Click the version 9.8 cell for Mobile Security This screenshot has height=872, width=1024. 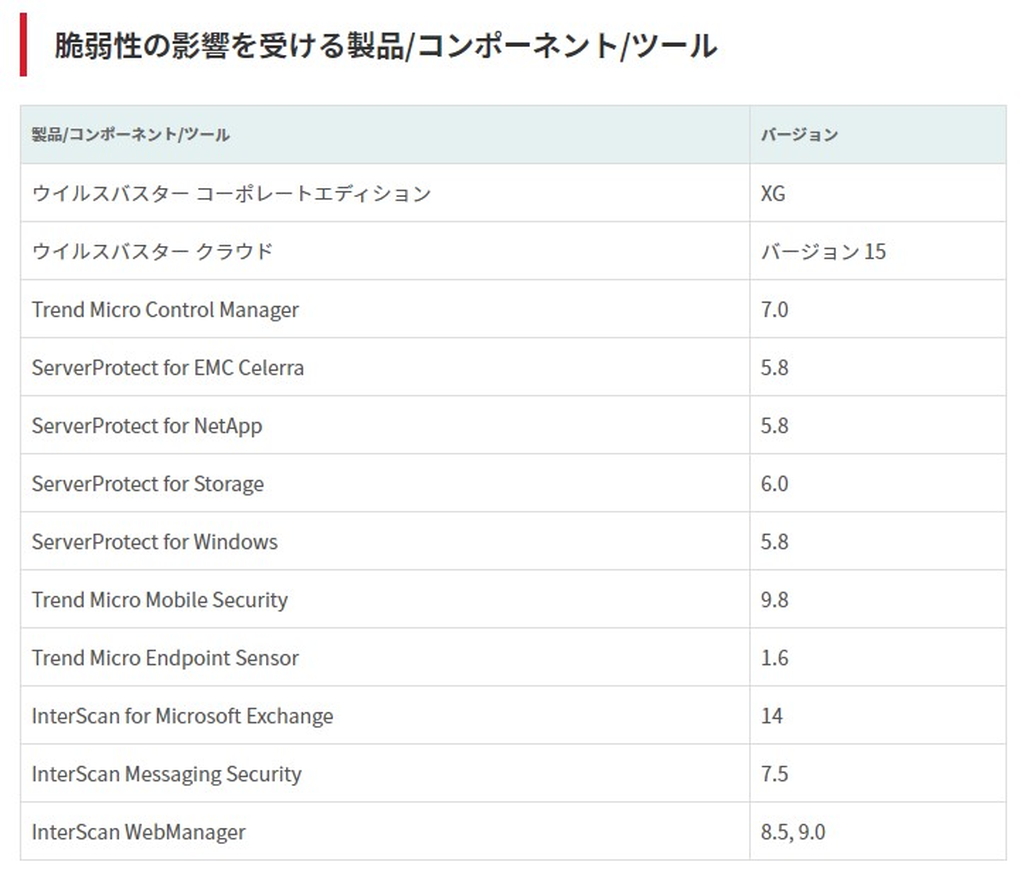[775, 599]
